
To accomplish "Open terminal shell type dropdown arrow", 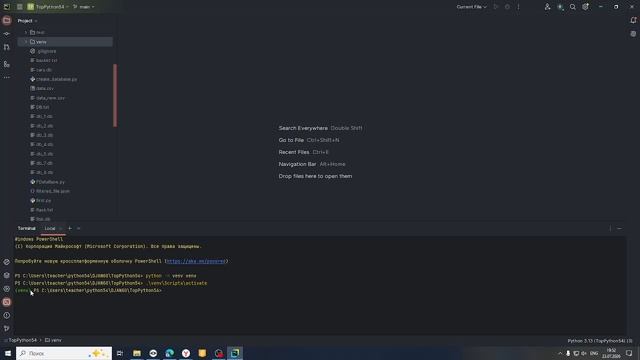I will (x=78, y=228).
